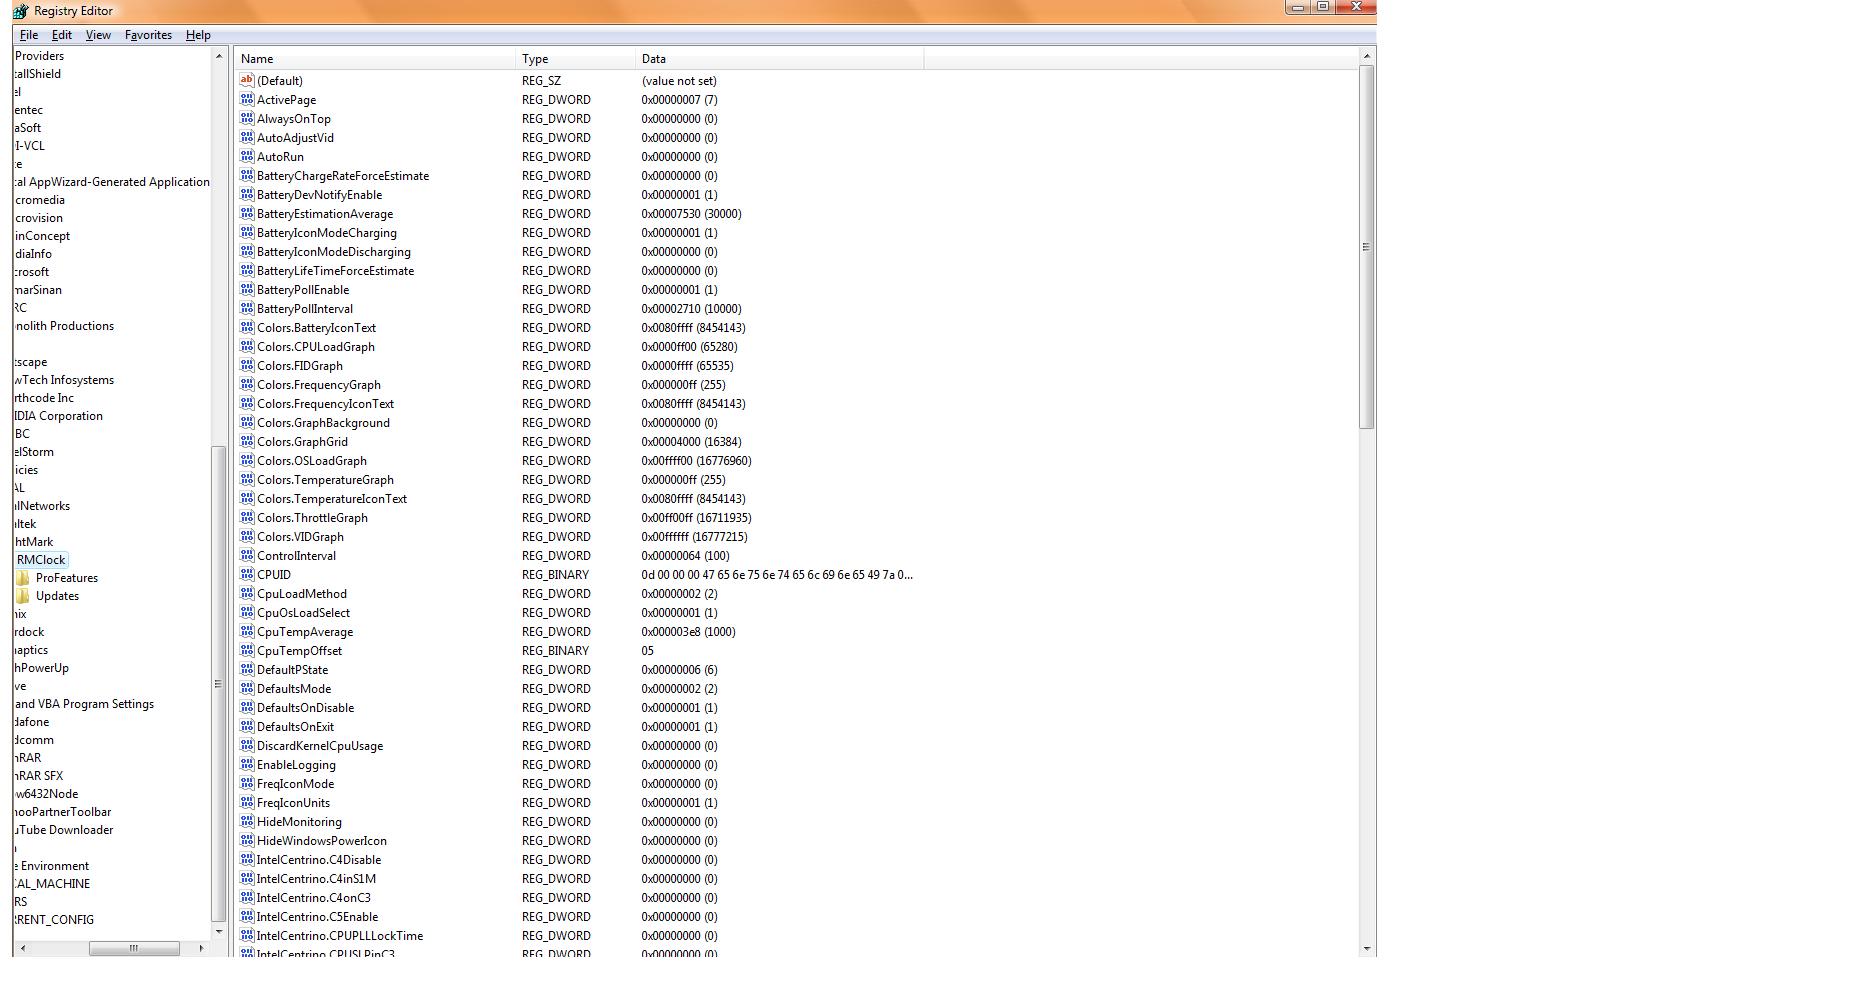
Task: Click the Registry Editor title bar icon
Action: pyautogui.click(x=20, y=11)
